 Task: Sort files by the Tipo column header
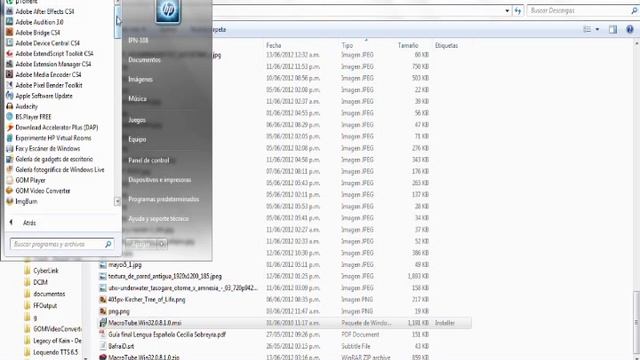tap(347, 45)
